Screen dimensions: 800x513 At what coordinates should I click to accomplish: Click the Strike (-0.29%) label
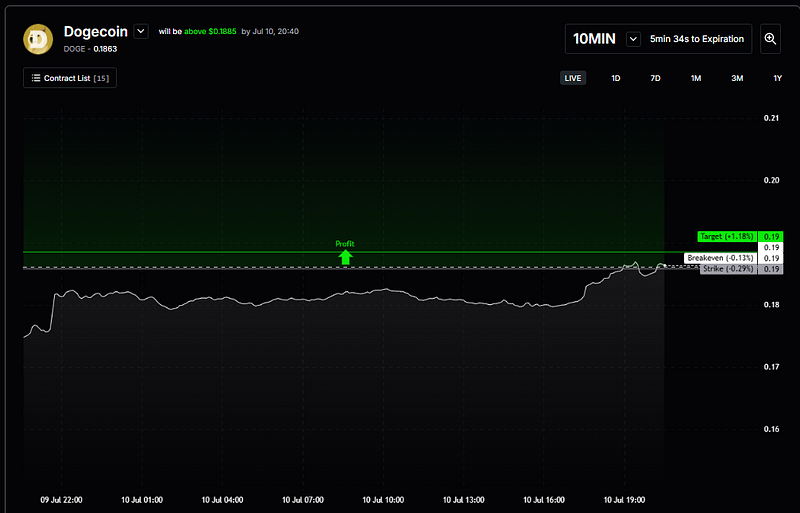coord(727,269)
